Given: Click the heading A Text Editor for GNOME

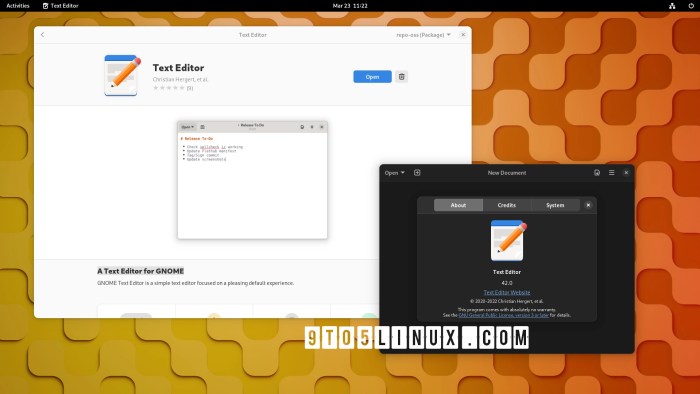Looking at the screenshot, I should point(141,271).
